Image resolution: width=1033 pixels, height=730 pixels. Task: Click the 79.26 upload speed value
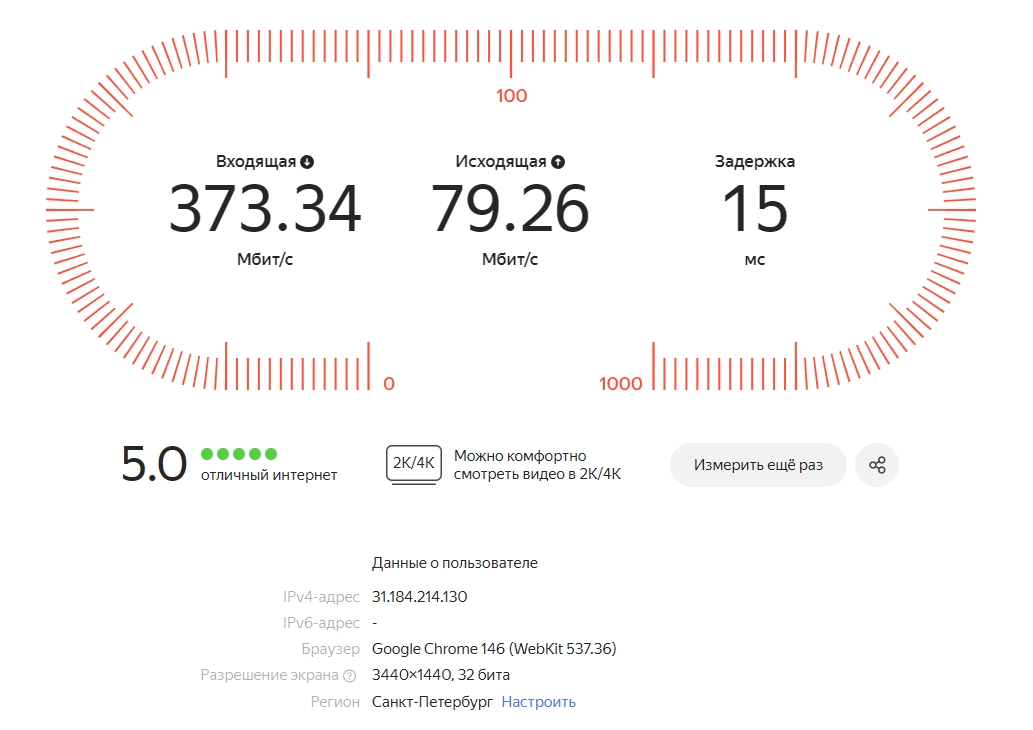510,210
